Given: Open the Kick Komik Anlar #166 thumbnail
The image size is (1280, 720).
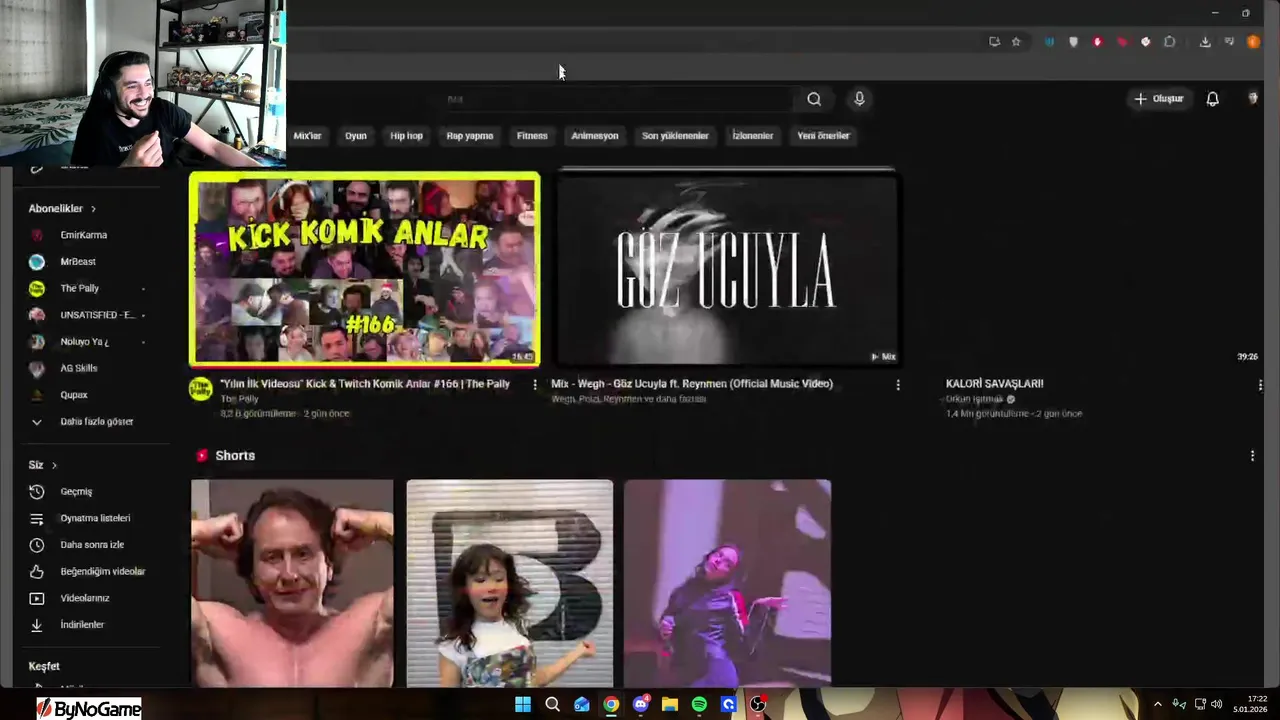Looking at the screenshot, I should pyautogui.click(x=365, y=270).
